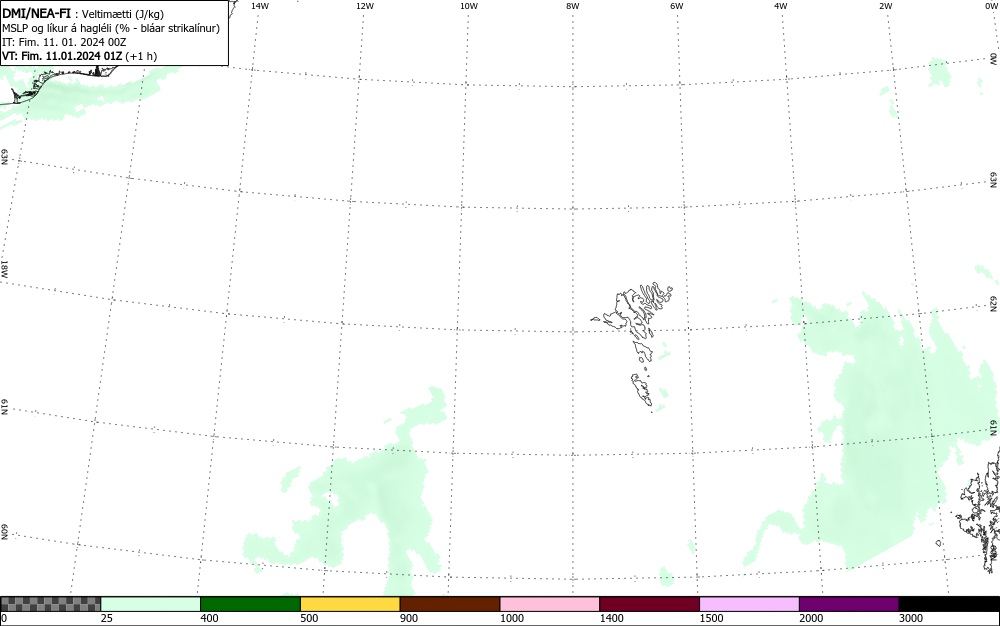Click the "60N" latitude label
Screen dimensions: 1000x626
click(x=4, y=533)
